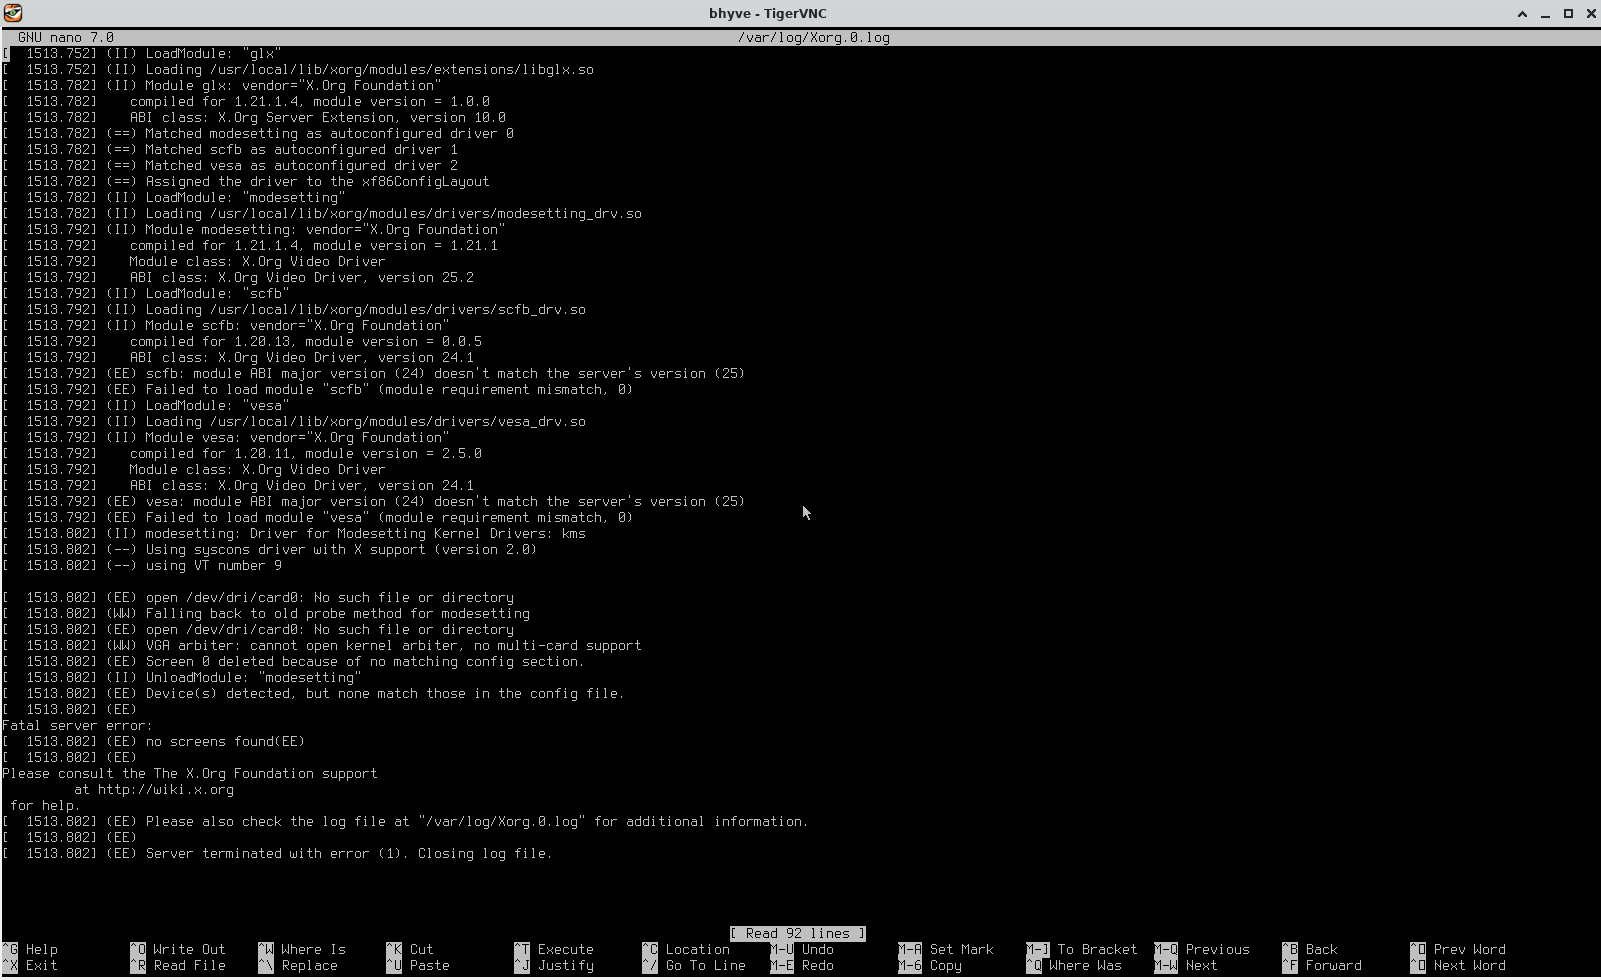This screenshot has height=980, width=1601.
Task: Select Set Mark to begin text selection
Action: tap(944, 949)
